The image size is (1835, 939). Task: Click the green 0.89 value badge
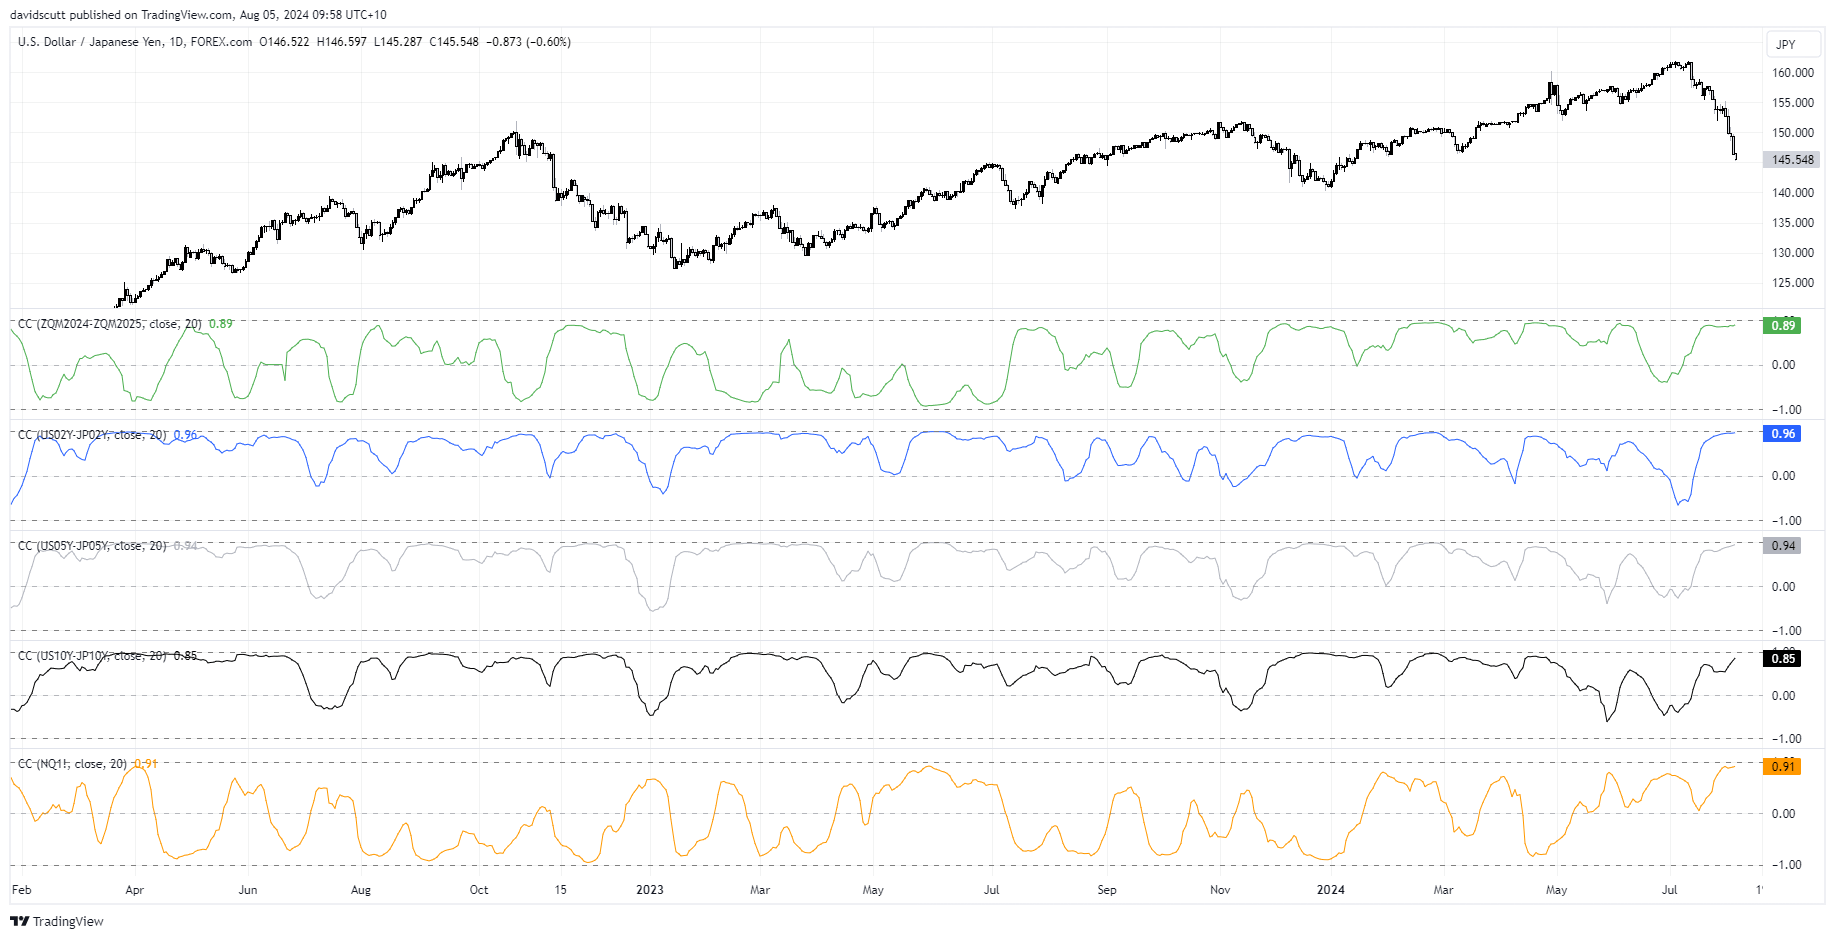[x=1783, y=325]
